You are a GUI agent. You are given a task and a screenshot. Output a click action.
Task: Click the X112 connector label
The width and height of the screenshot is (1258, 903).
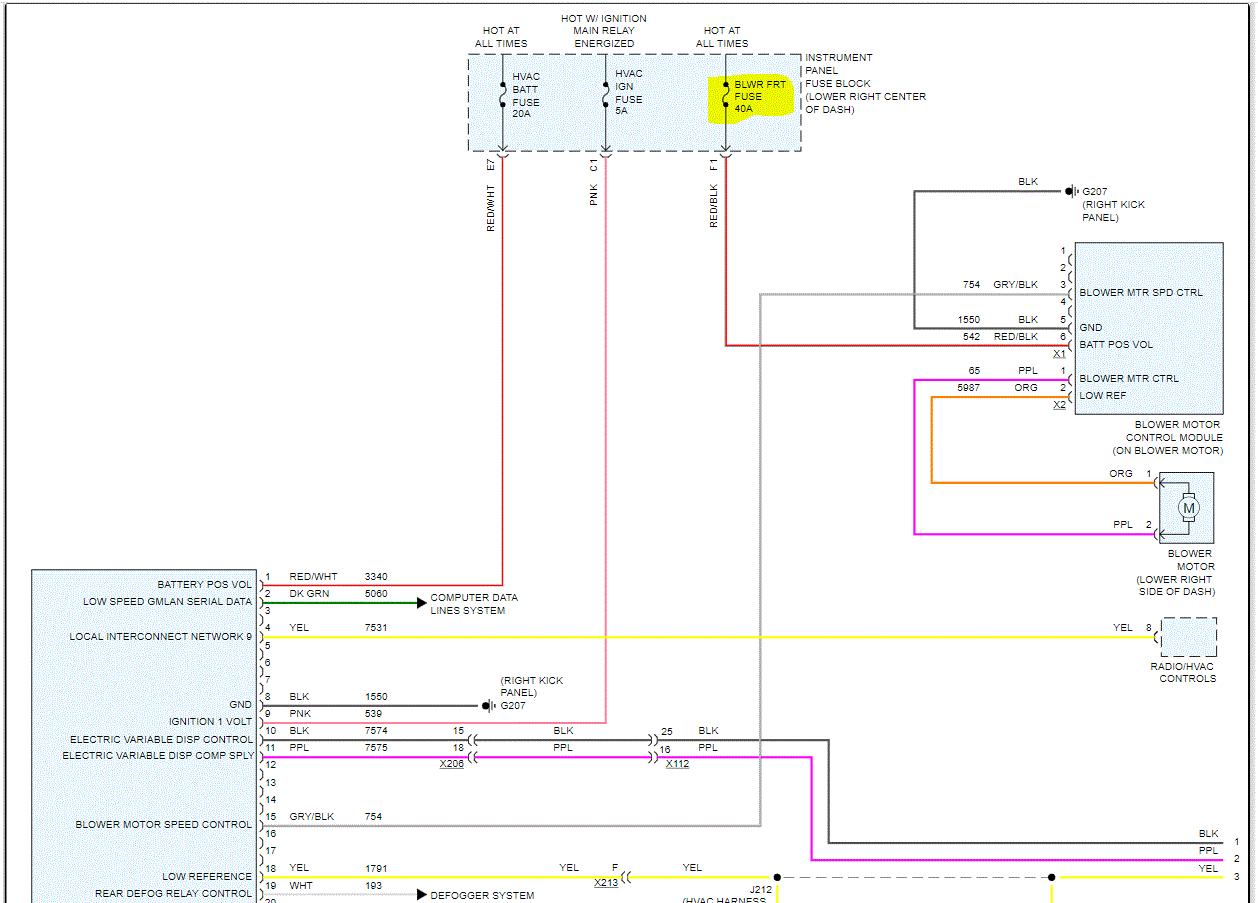pyautogui.click(x=678, y=764)
